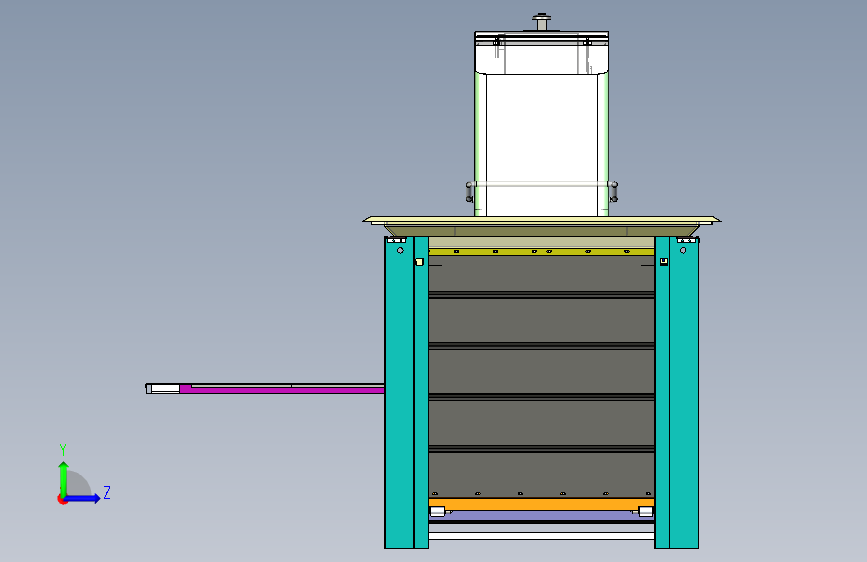Select the orange bar at cabinet bottom
Screen dimensions: 867x562
[x=541, y=504]
